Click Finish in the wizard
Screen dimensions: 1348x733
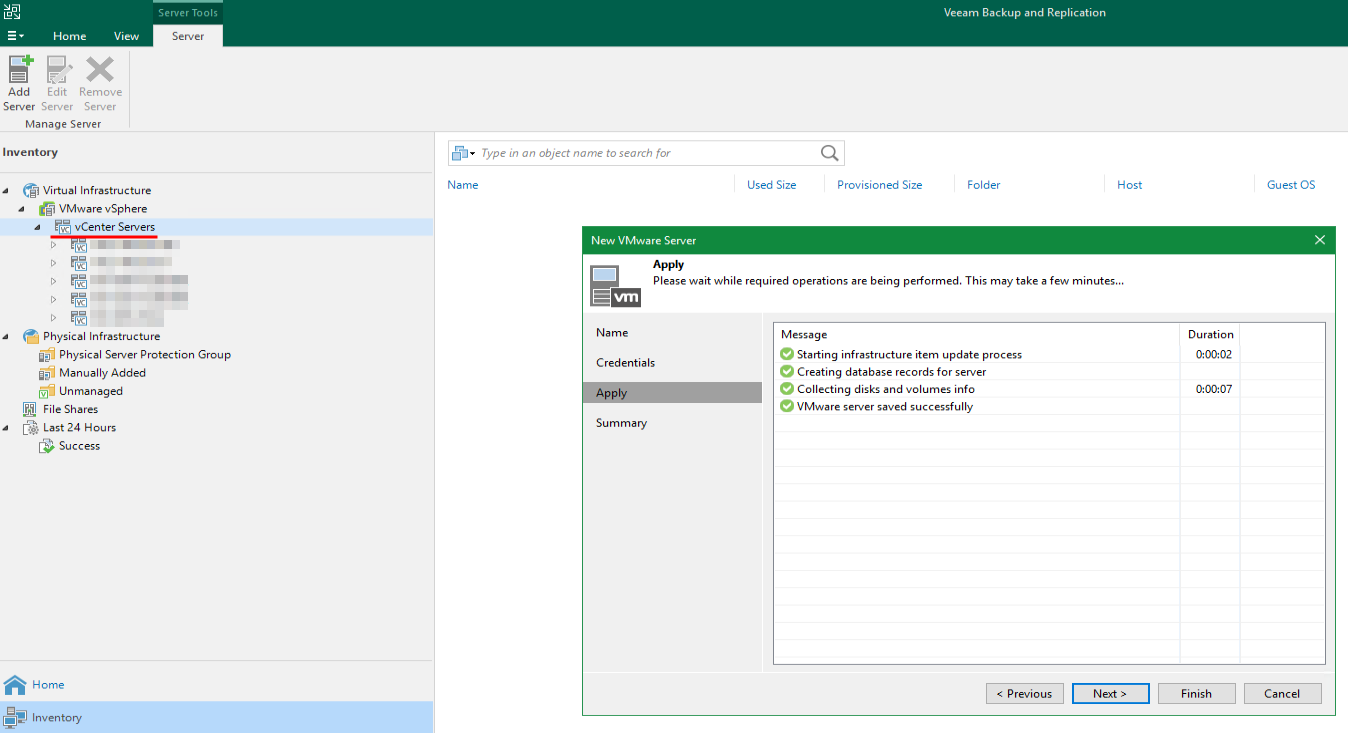pyautogui.click(x=1196, y=694)
